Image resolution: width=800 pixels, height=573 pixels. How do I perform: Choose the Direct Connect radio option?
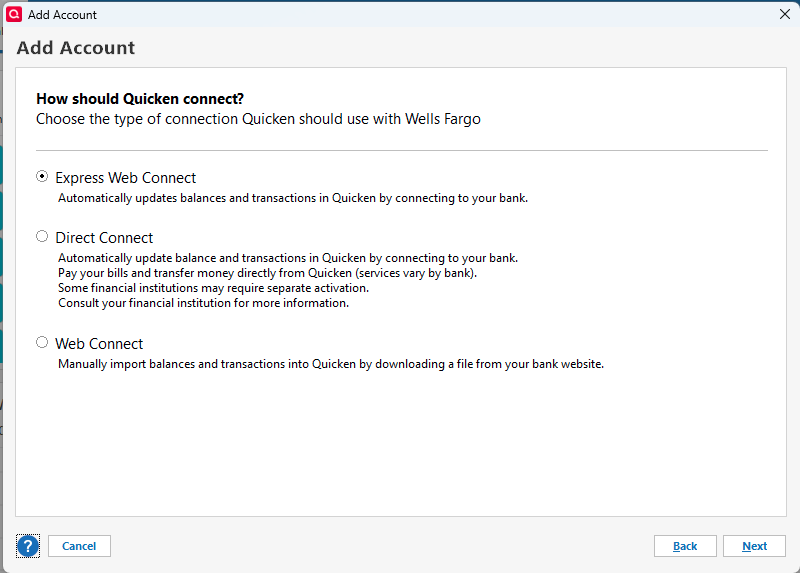click(42, 236)
